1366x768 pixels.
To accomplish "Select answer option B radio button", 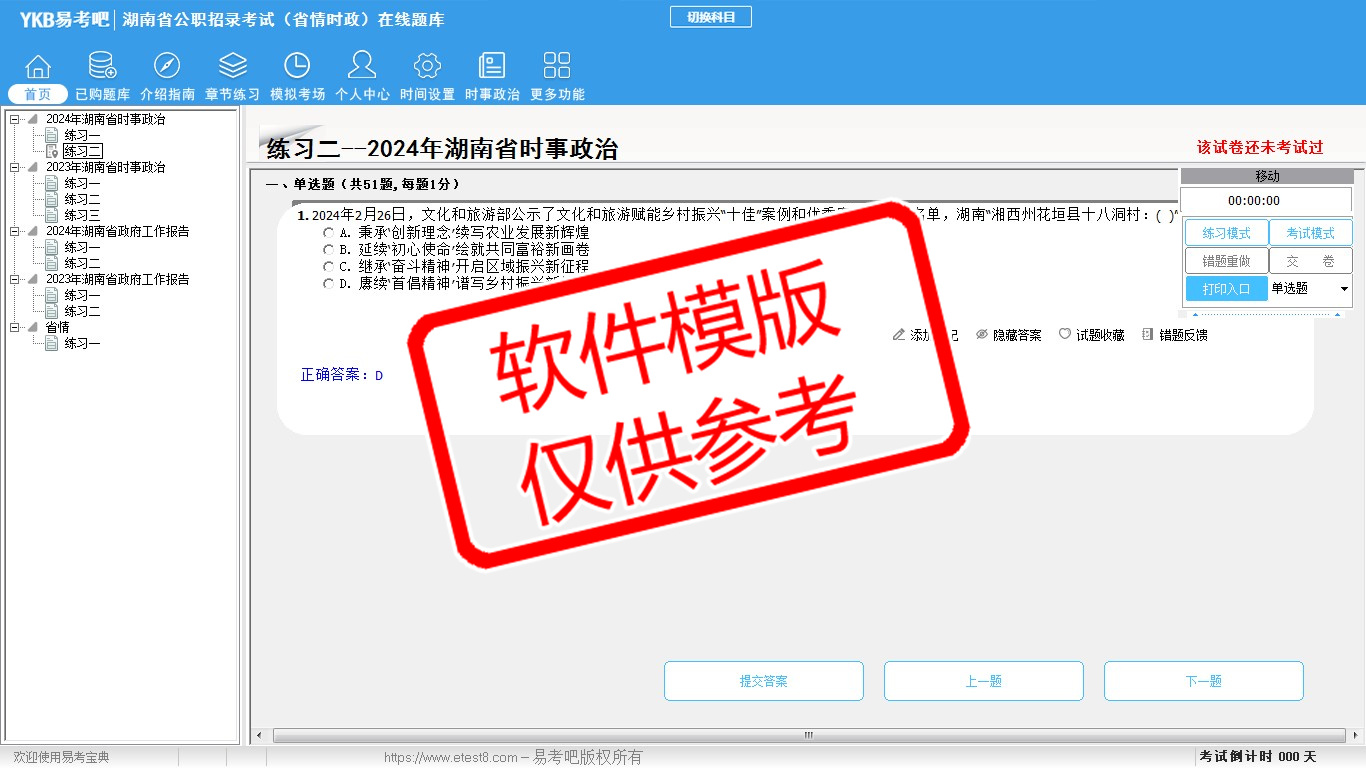I will point(328,249).
